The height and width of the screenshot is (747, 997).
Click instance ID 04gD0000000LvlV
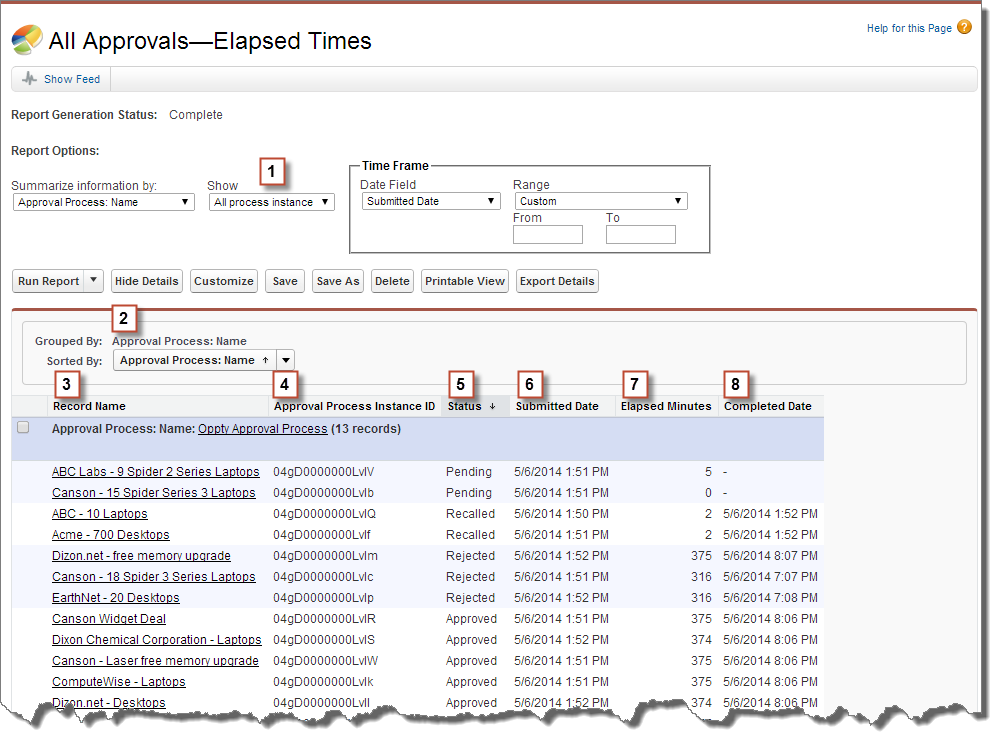[x=324, y=472]
